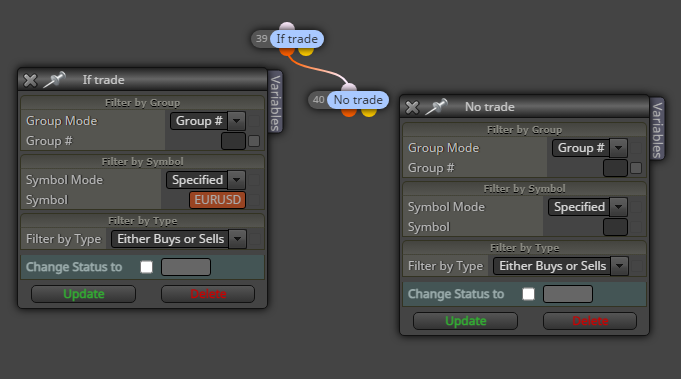Click Filter by Type header in If trade panel
Screen dimensions: 681x379
[x=142, y=221]
